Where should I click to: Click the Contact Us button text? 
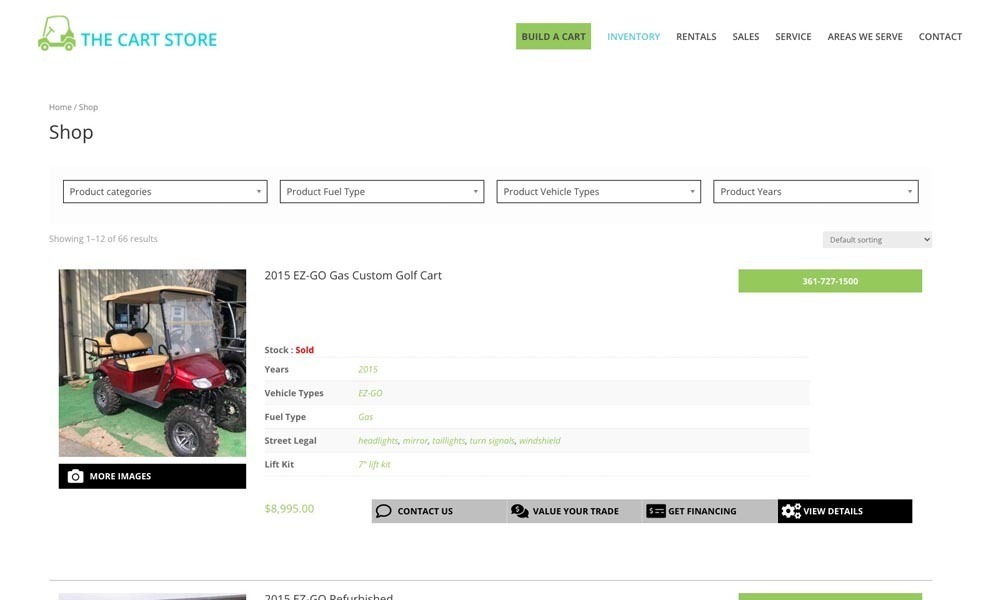[x=425, y=511]
